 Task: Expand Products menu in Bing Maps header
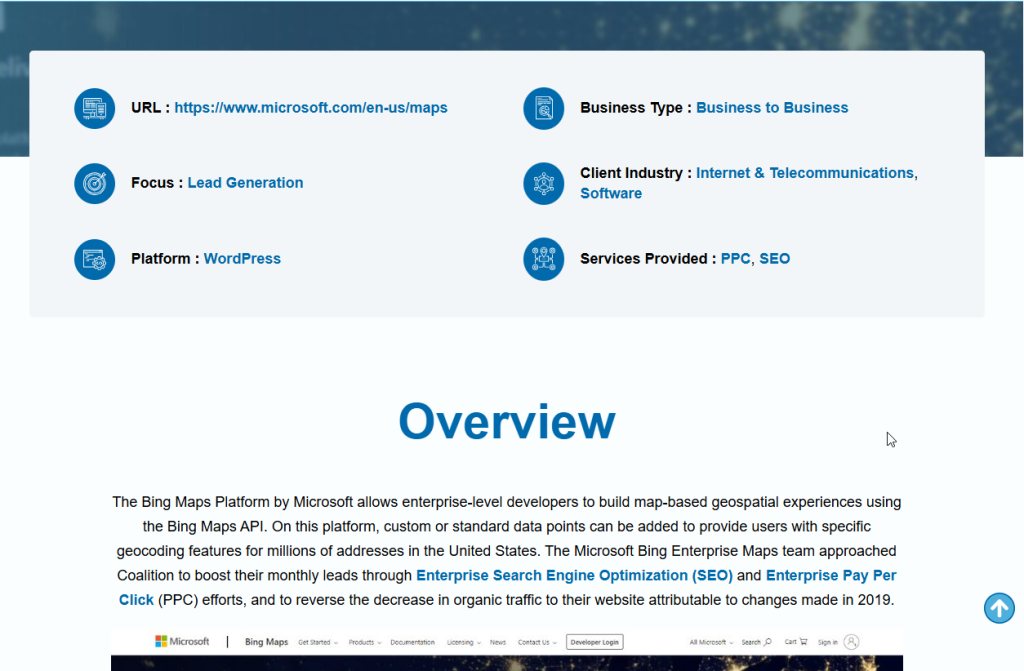[x=364, y=642]
